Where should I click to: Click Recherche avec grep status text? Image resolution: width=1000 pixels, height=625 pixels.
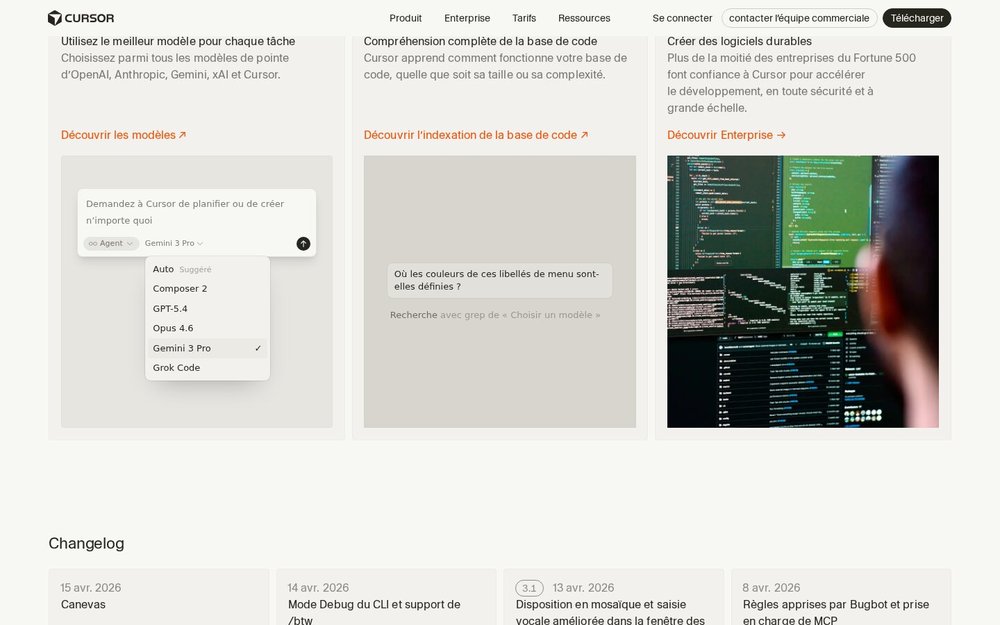(495, 315)
